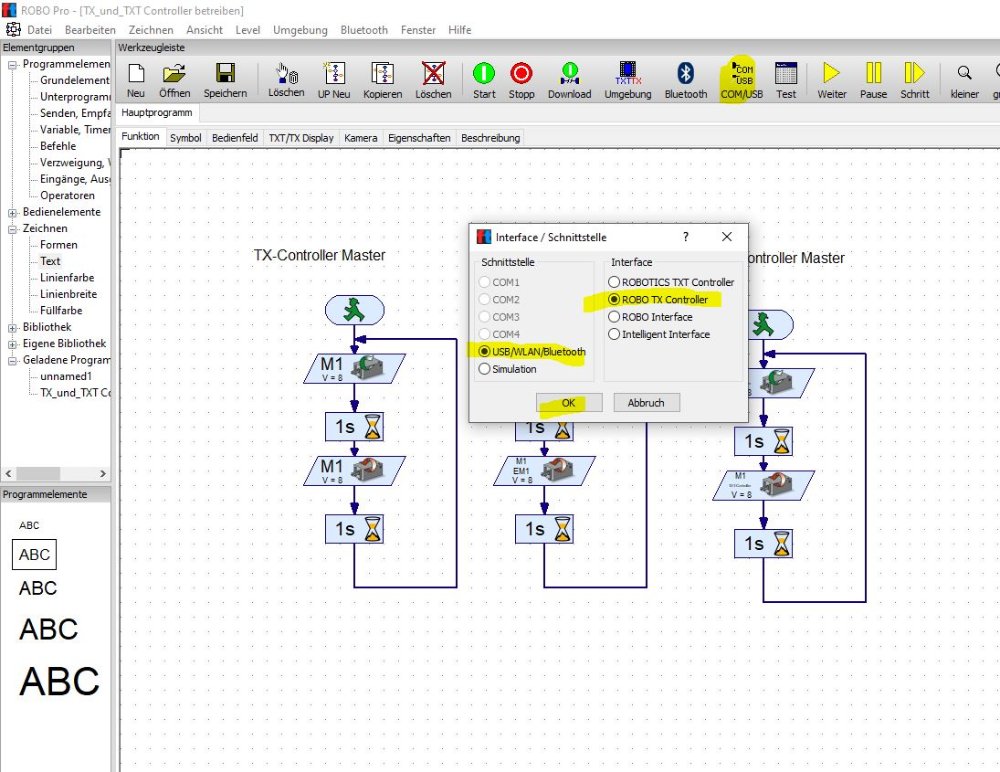Screen dimensions: 1000x772
Task: Stop the program with red Stopp icon
Action: click(521, 80)
